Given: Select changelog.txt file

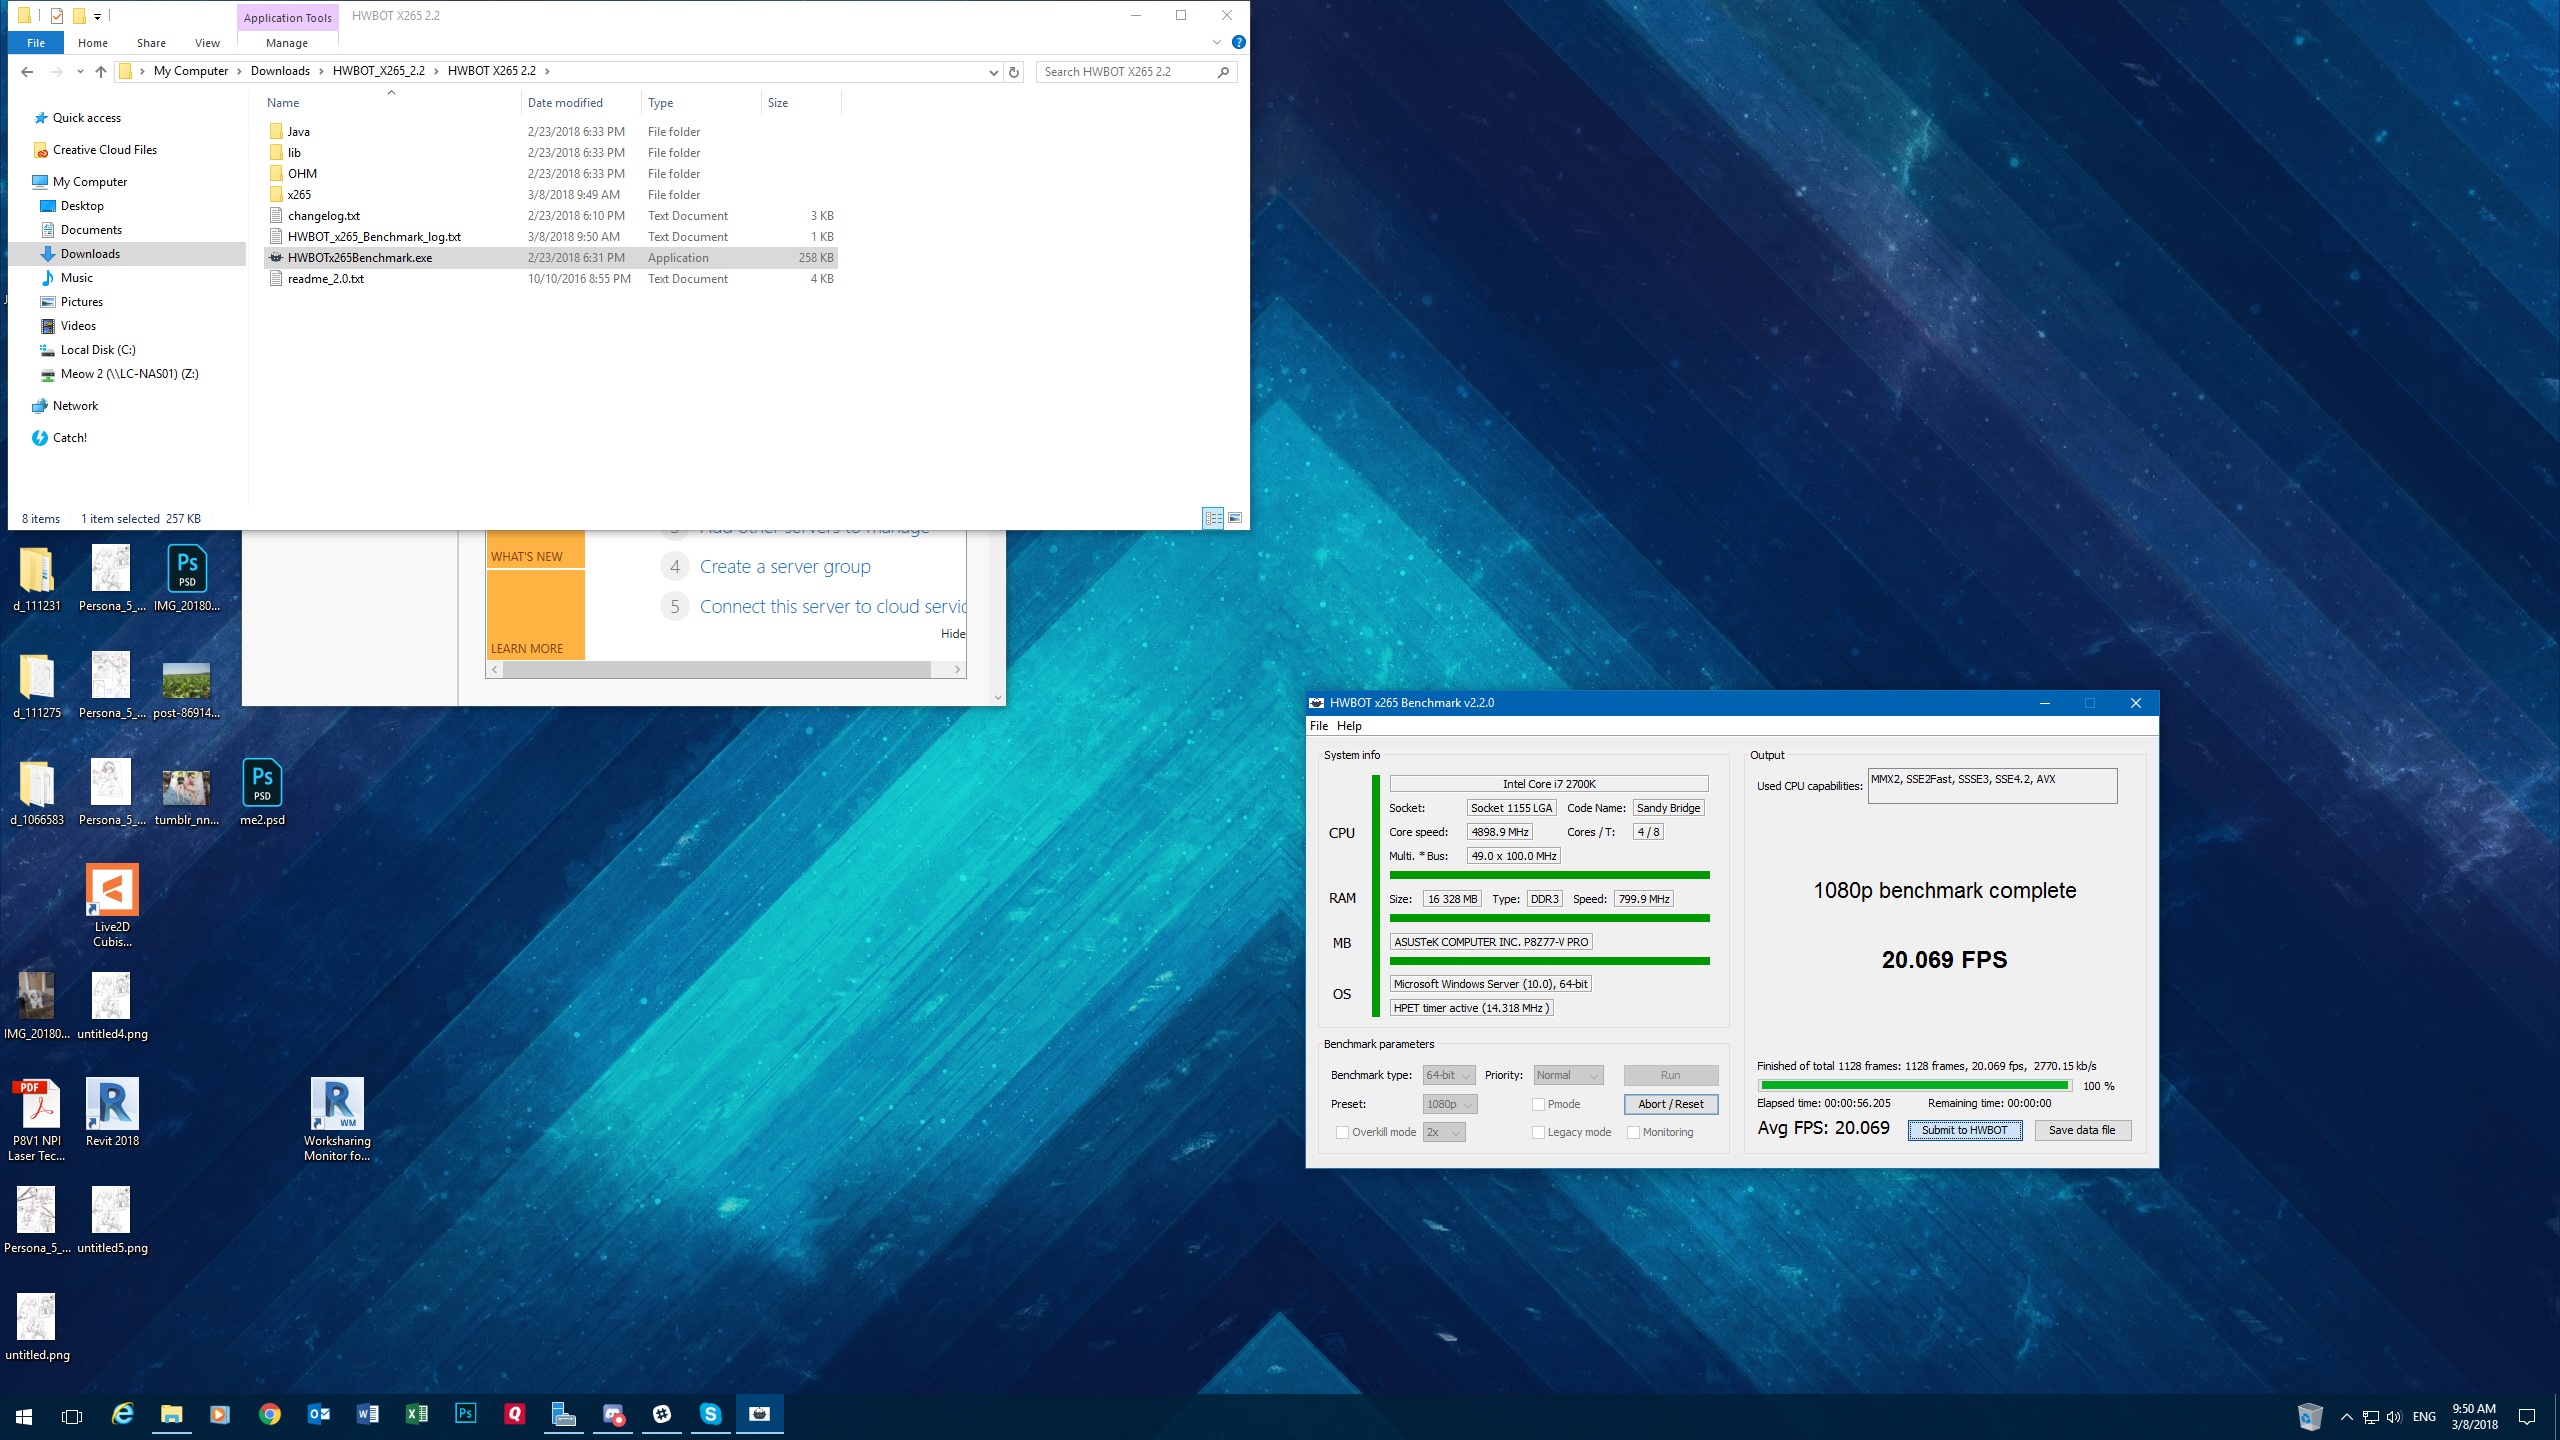Looking at the screenshot, I should click(550, 216).
